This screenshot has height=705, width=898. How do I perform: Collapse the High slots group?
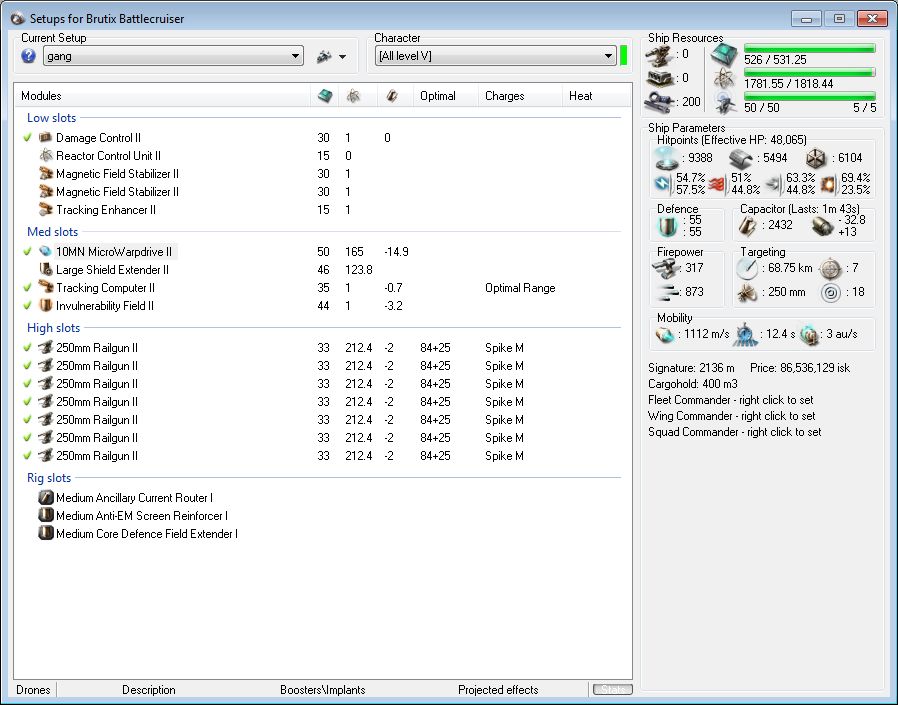(54, 328)
